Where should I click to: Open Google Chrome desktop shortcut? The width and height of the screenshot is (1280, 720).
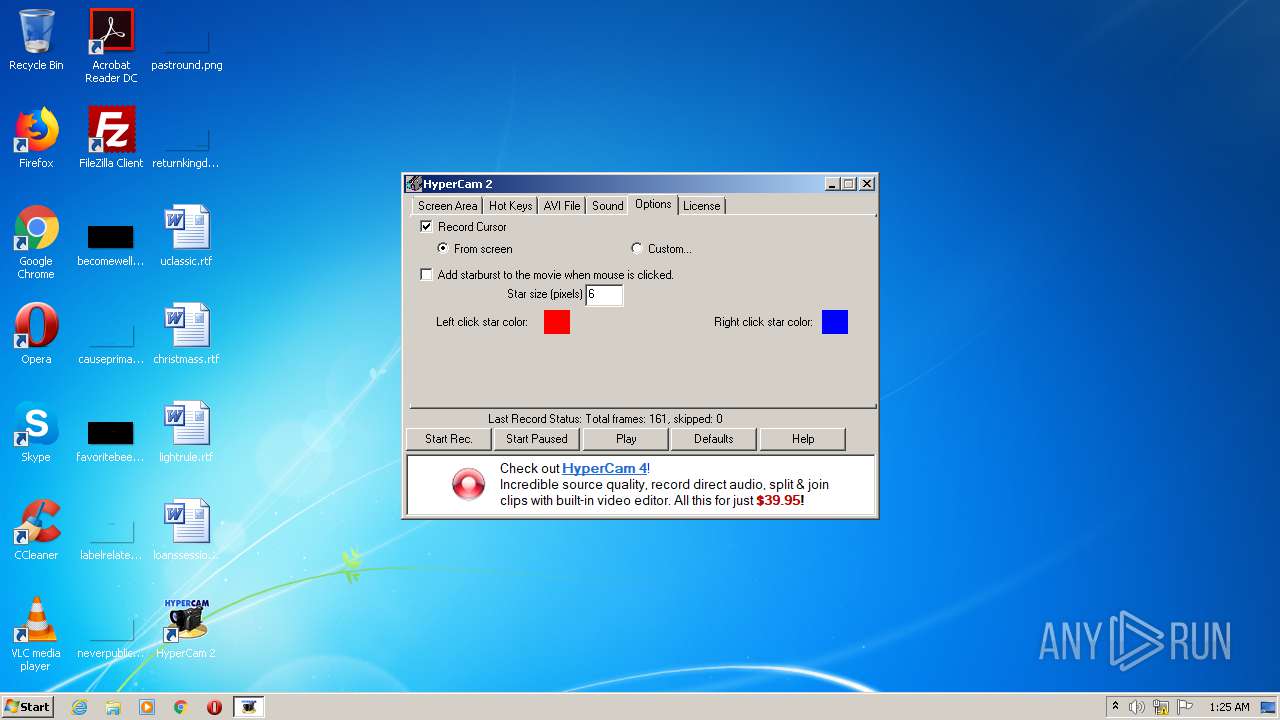coord(36,242)
